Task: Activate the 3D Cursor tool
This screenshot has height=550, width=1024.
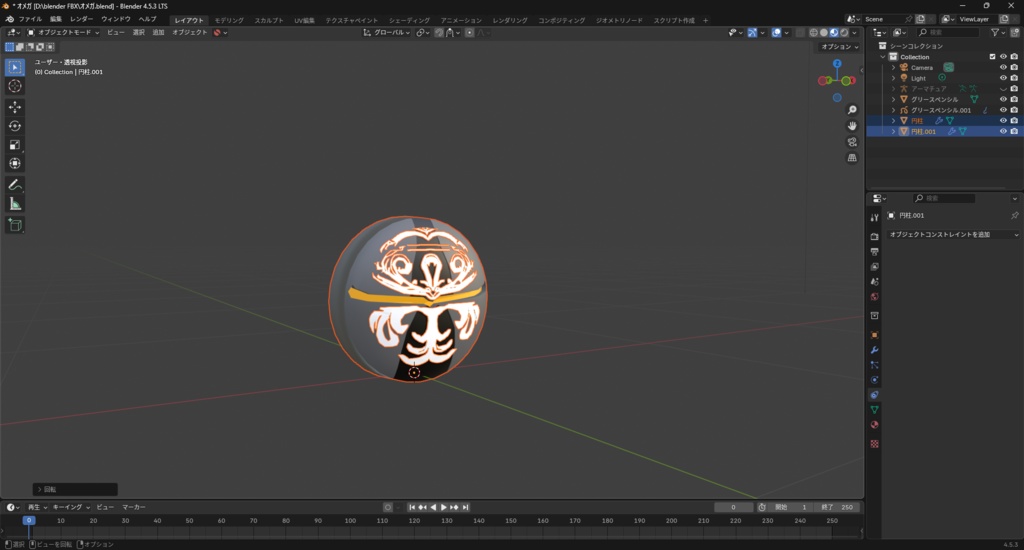Action: 15,86
